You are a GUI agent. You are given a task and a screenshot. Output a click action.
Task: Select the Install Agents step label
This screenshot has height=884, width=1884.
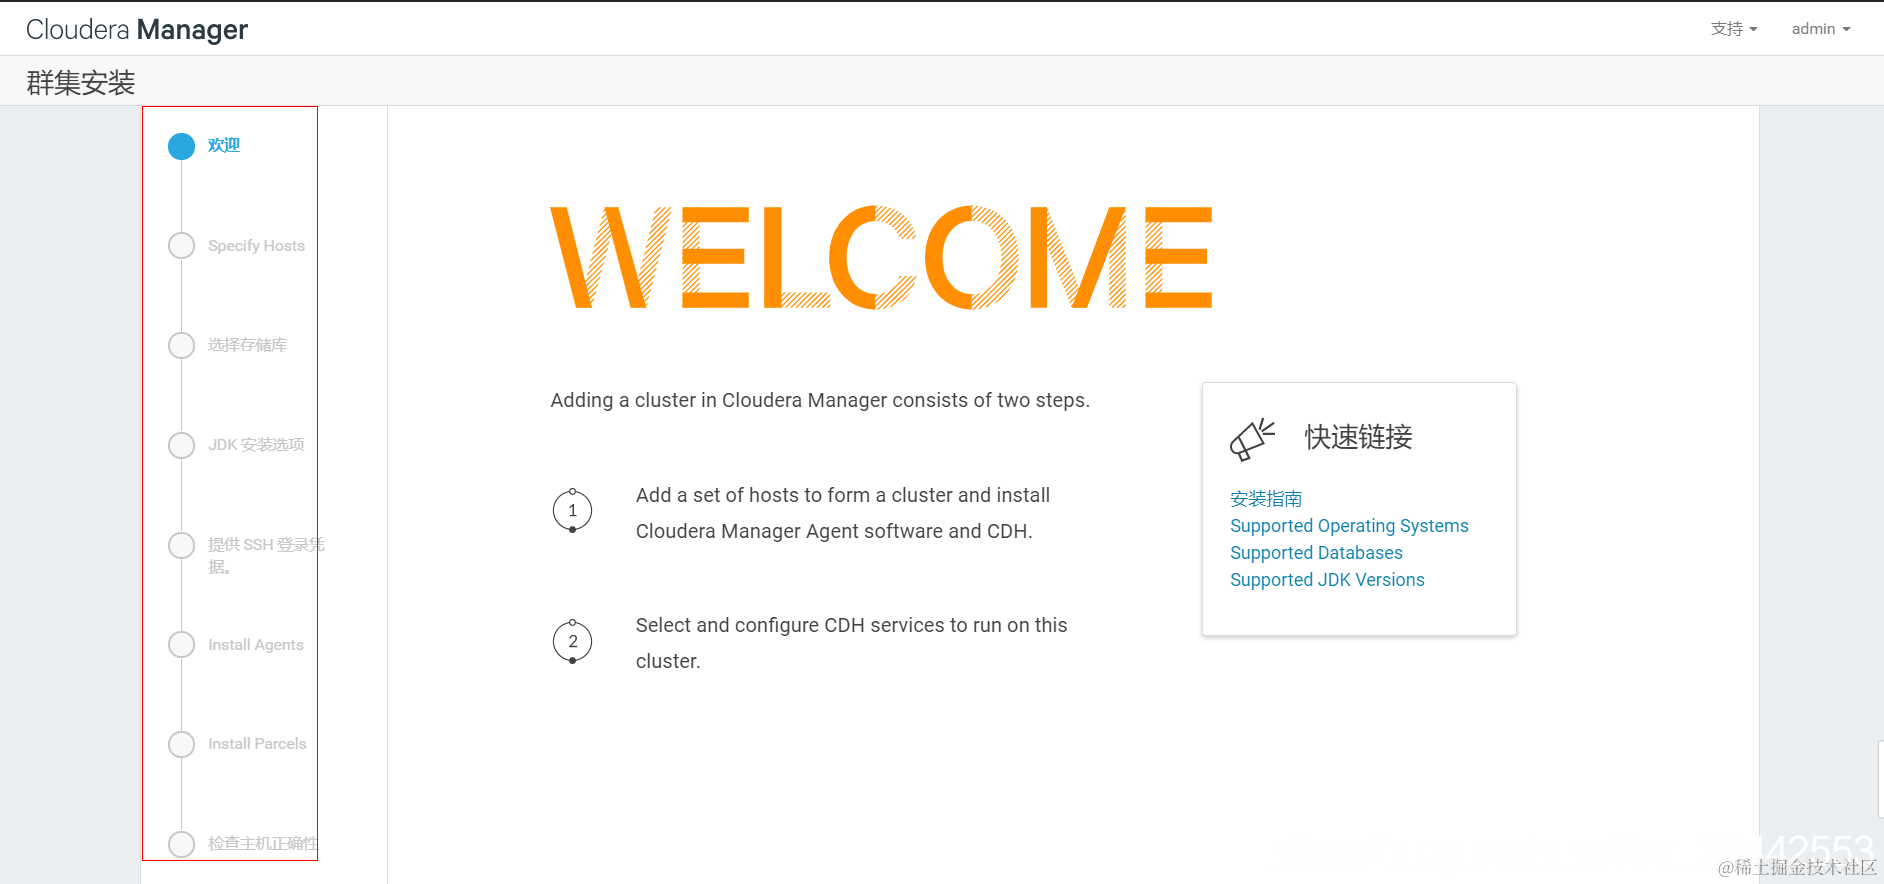point(256,645)
